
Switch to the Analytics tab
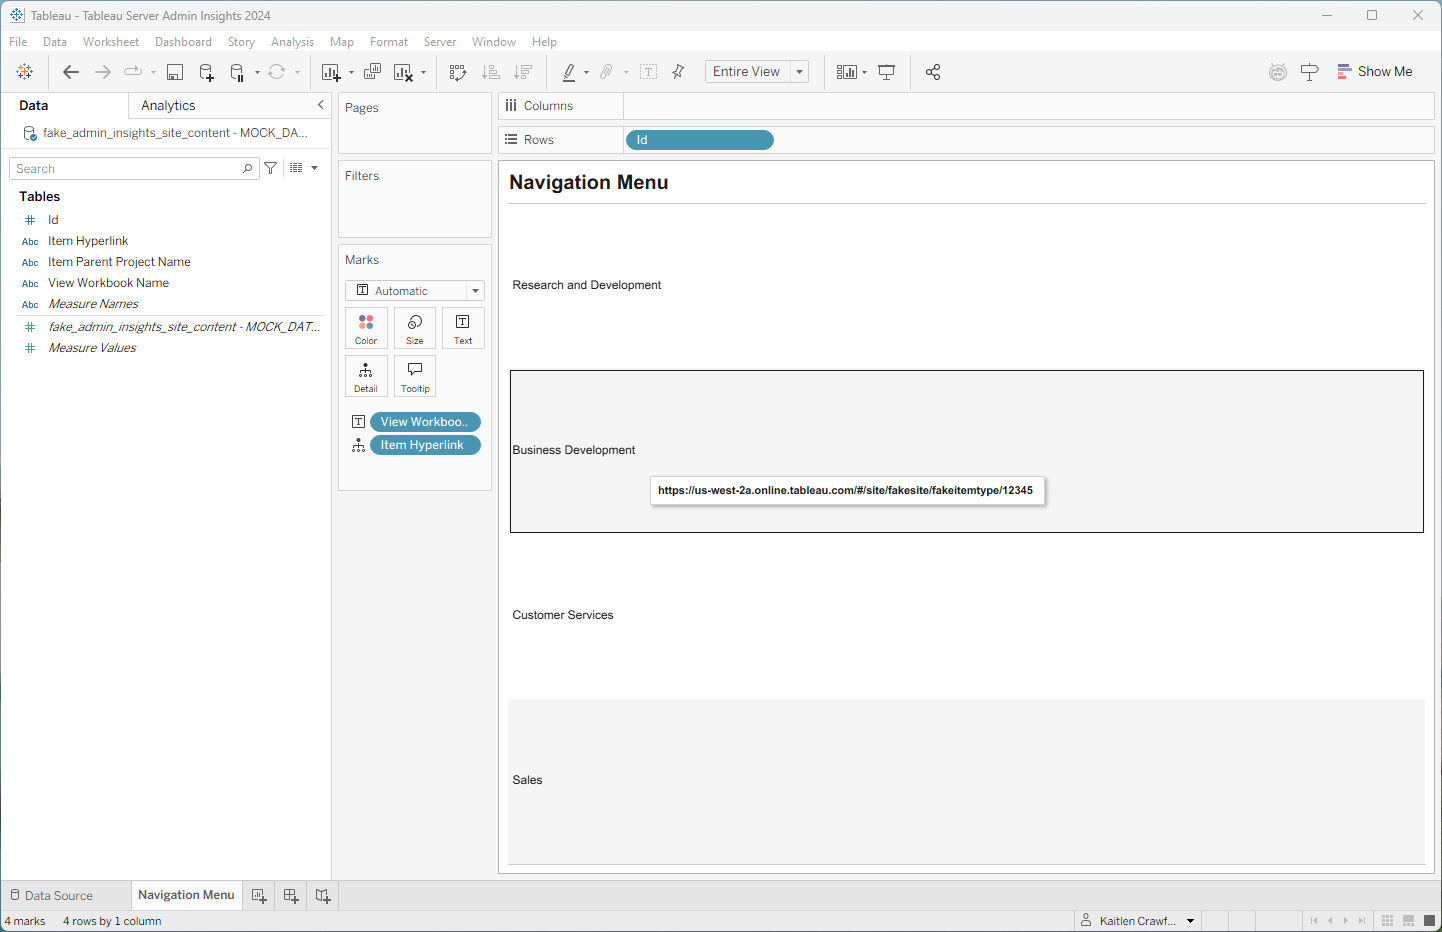[x=167, y=105]
